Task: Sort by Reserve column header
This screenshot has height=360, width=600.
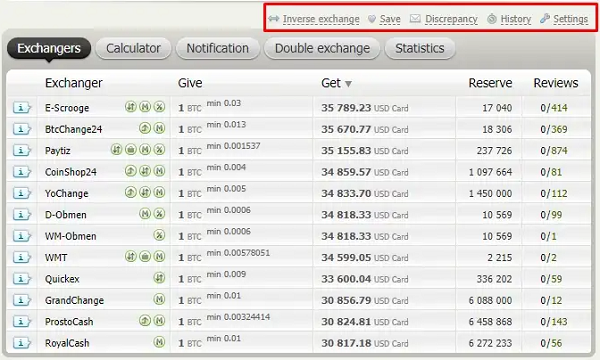Action: click(490, 83)
